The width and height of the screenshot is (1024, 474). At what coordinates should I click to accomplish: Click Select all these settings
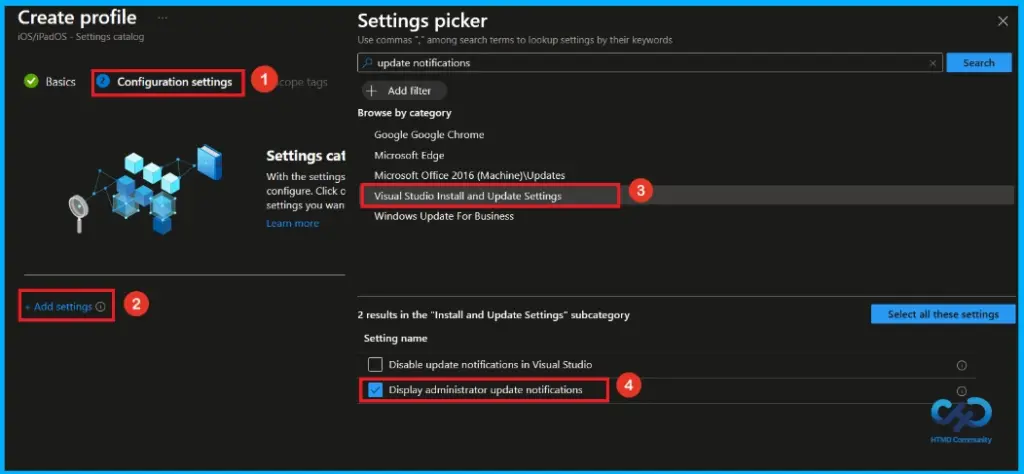coord(943,314)
